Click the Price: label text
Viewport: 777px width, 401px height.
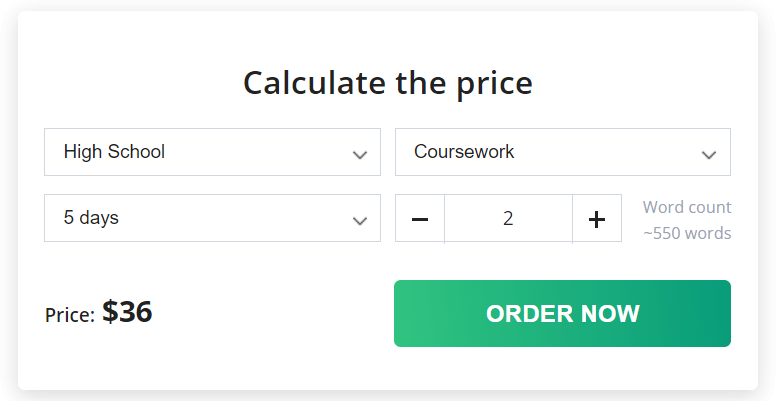click(x=70, y=315)
